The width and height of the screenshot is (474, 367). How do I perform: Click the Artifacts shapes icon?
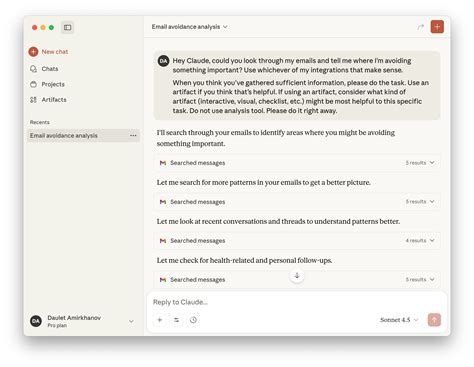(x=33, y=100)
